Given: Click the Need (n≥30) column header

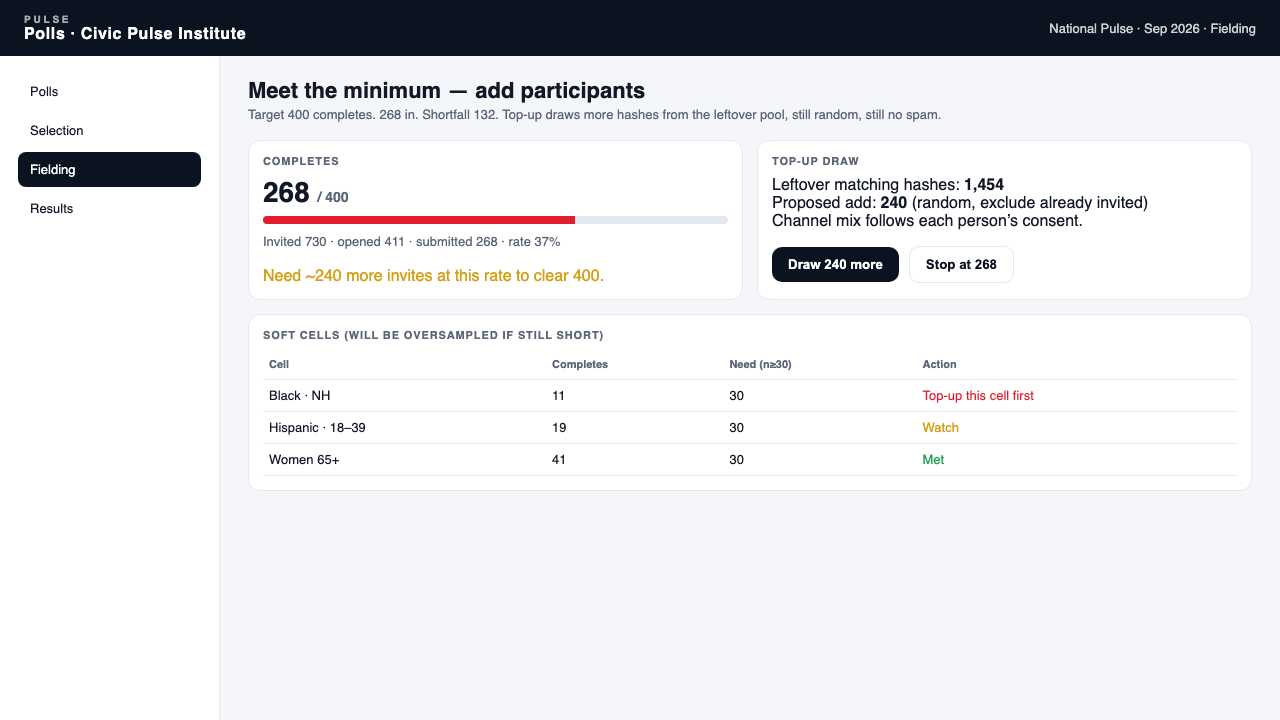Looking at the screenshot, I should point(760,364).
